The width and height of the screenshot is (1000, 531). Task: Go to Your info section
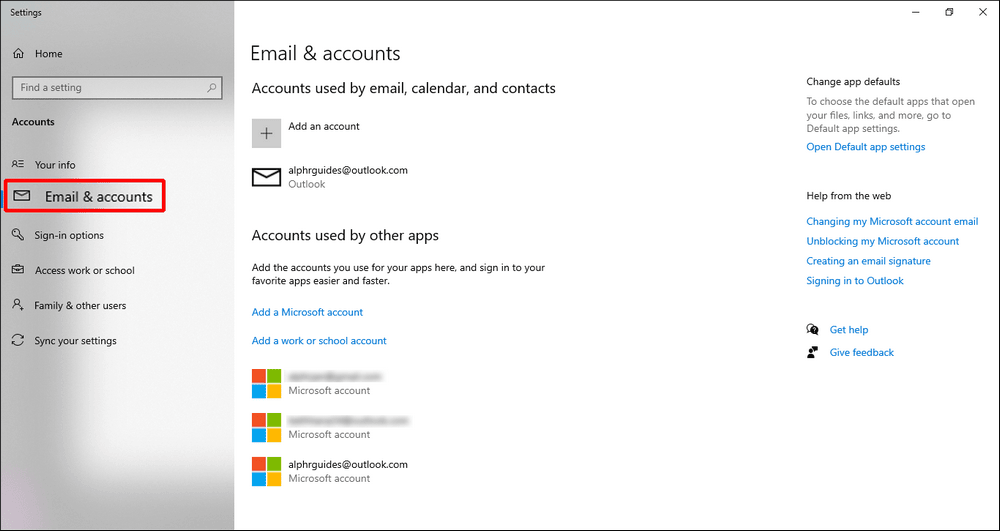[x=55, y=164]
